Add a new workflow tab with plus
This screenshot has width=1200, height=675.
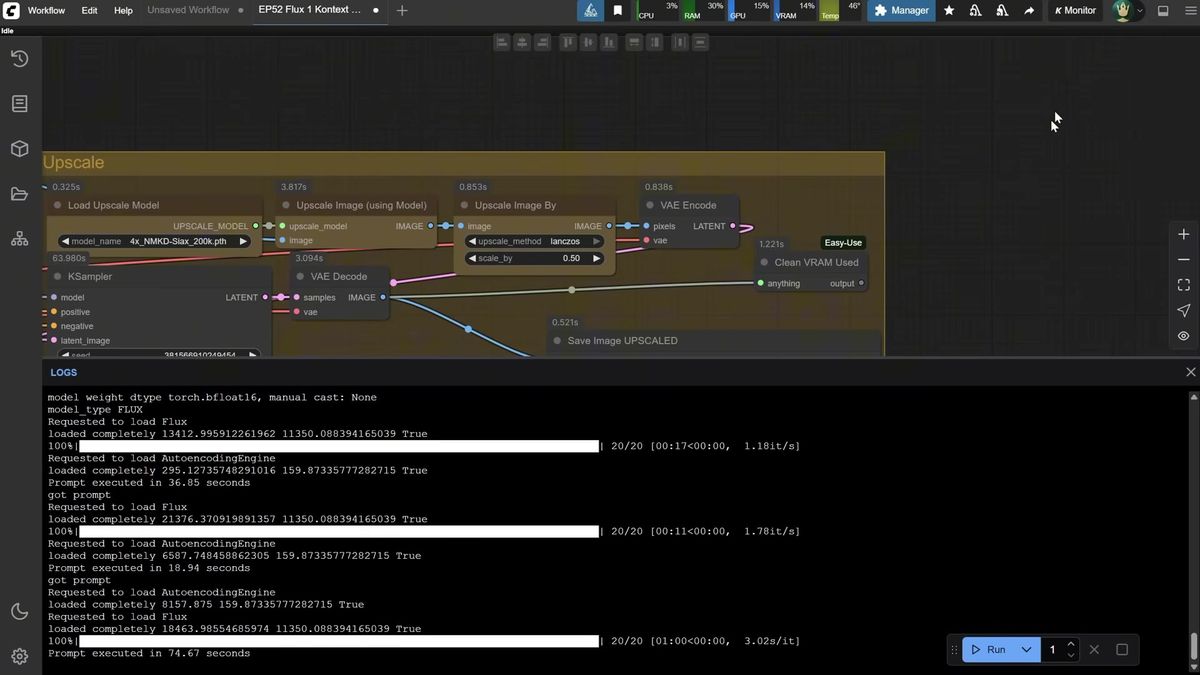click(402, 10)
